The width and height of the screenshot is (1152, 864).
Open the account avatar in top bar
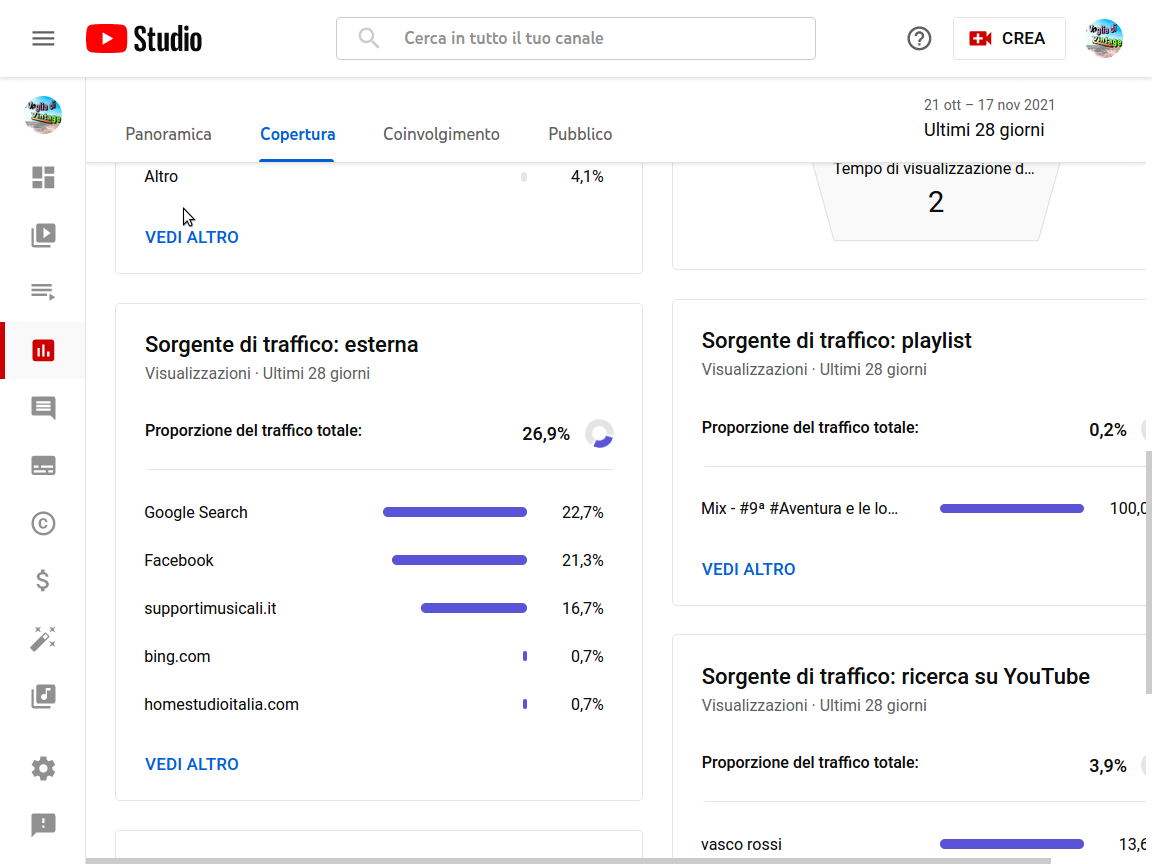tap(1104, 38)
